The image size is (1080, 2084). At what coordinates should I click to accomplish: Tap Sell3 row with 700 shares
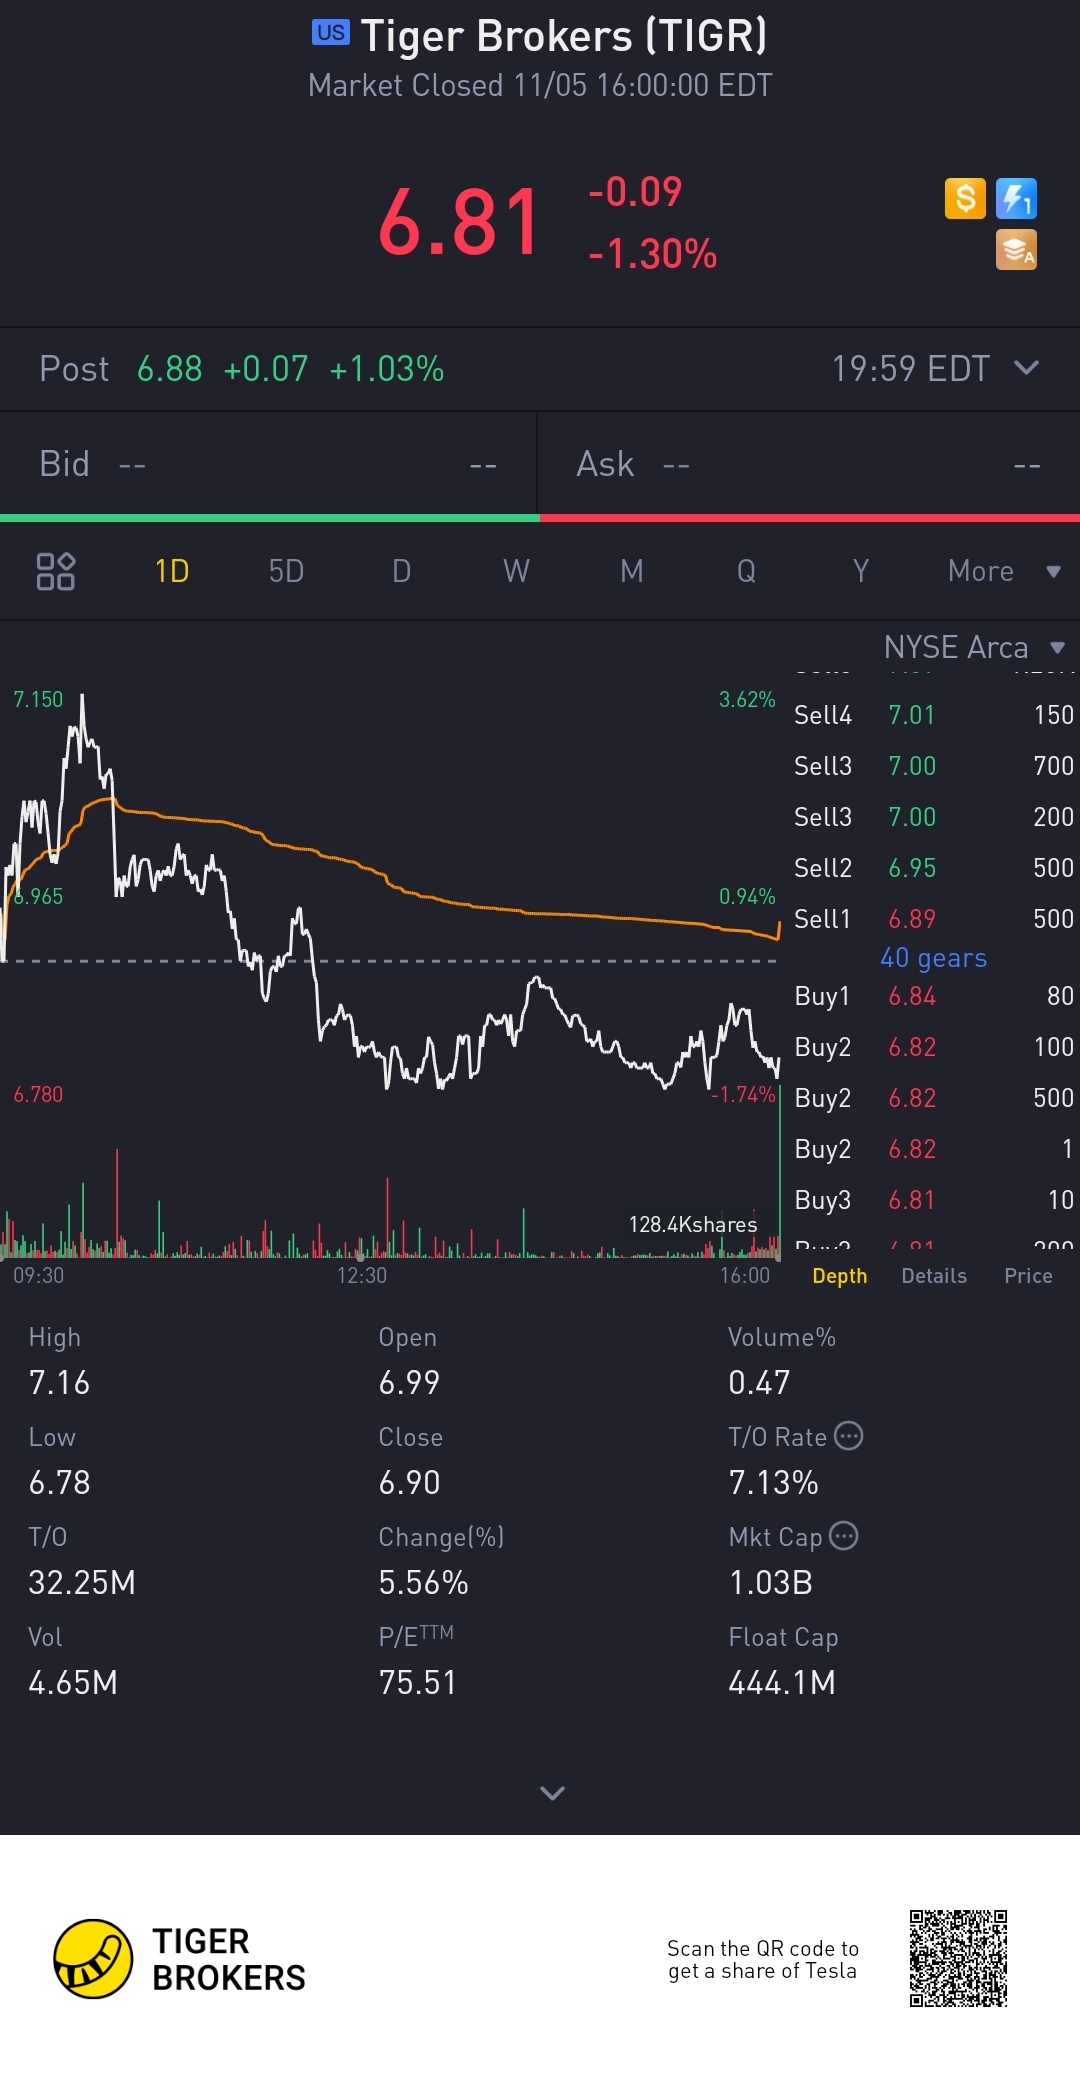[934, 766]
